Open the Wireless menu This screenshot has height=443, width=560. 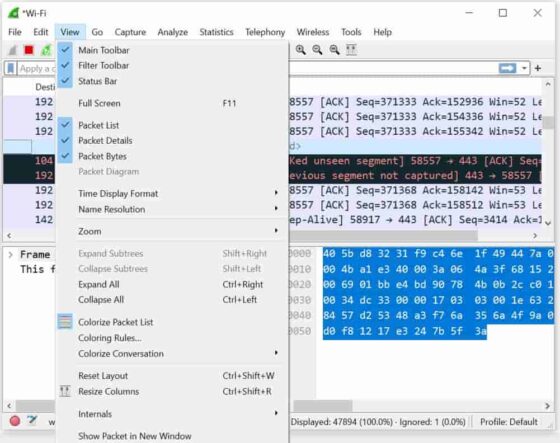tap(313, 32)
